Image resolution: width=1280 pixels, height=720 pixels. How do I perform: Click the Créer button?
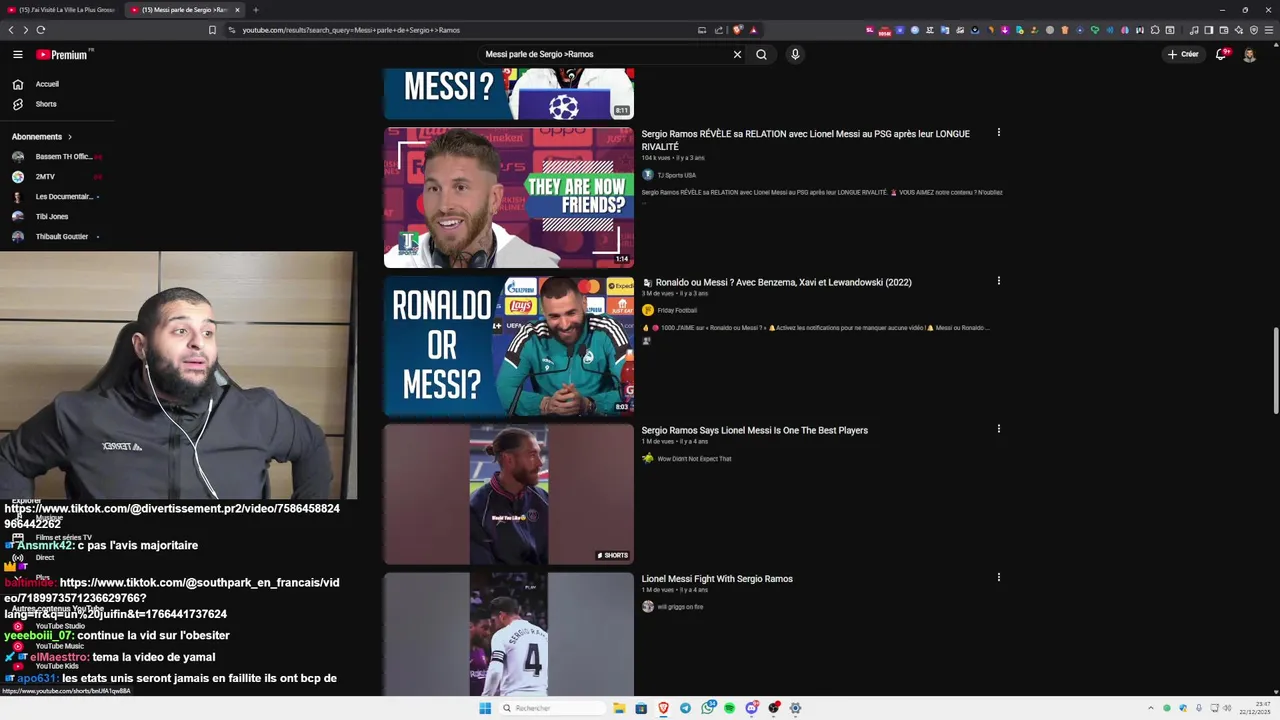[1183, 55]
